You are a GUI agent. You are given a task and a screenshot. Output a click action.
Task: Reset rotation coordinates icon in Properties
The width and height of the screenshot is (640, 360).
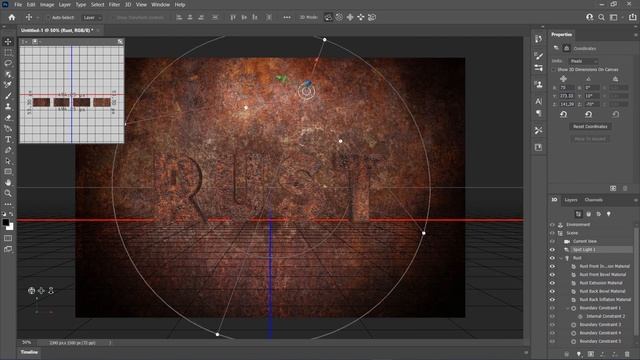[x=589, y=115]
